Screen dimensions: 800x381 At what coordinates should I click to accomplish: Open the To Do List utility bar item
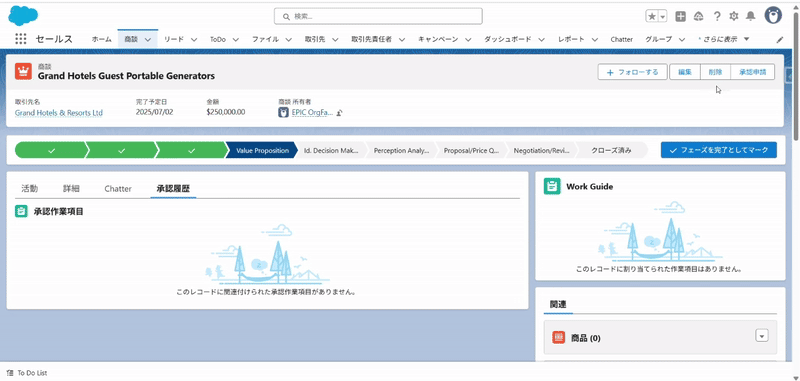click(28, 373)
